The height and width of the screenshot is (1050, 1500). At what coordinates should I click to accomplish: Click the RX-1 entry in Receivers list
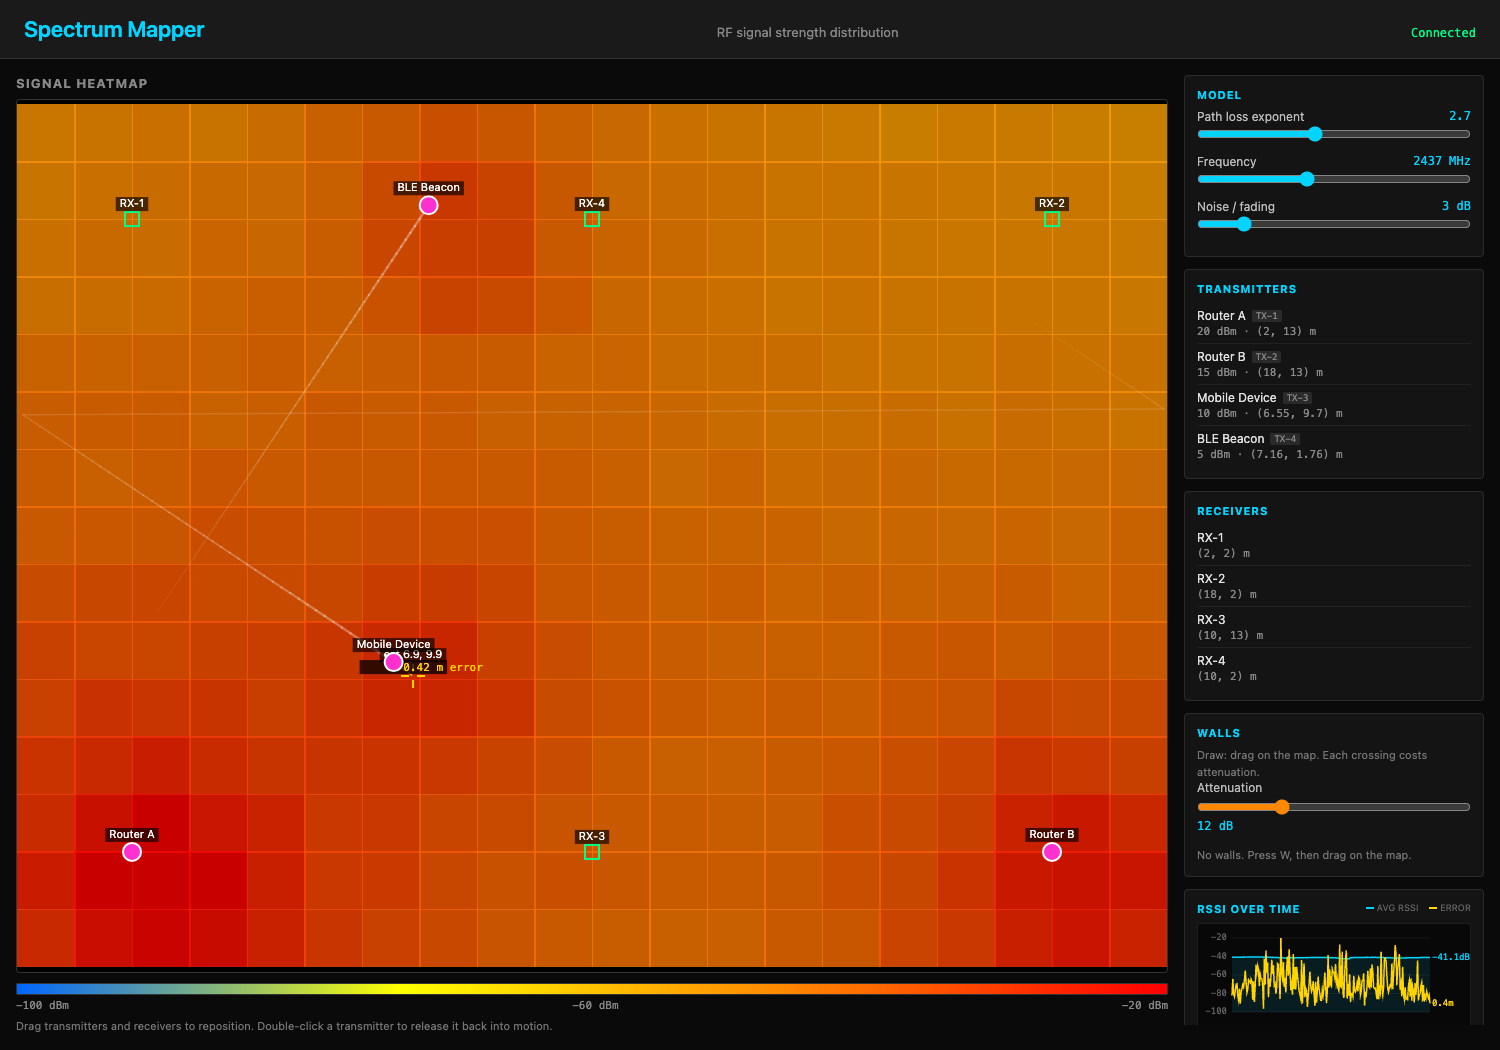coord(1334,545)
